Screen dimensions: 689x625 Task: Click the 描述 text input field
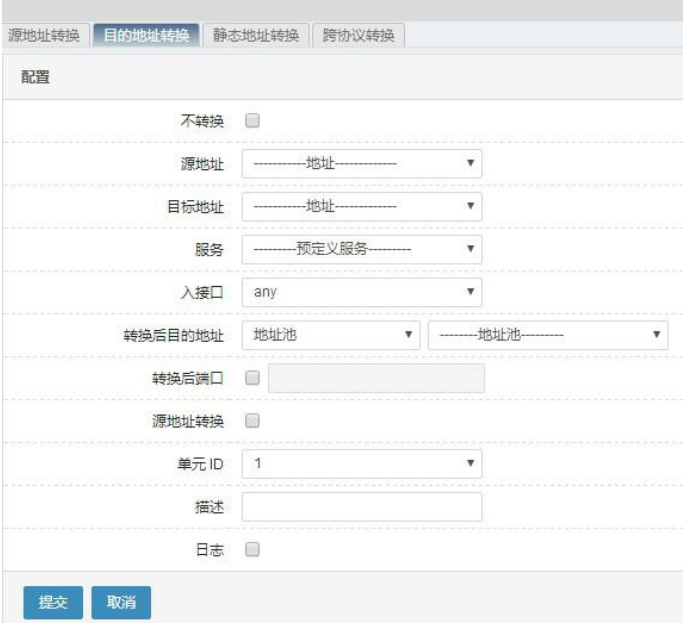362,506
